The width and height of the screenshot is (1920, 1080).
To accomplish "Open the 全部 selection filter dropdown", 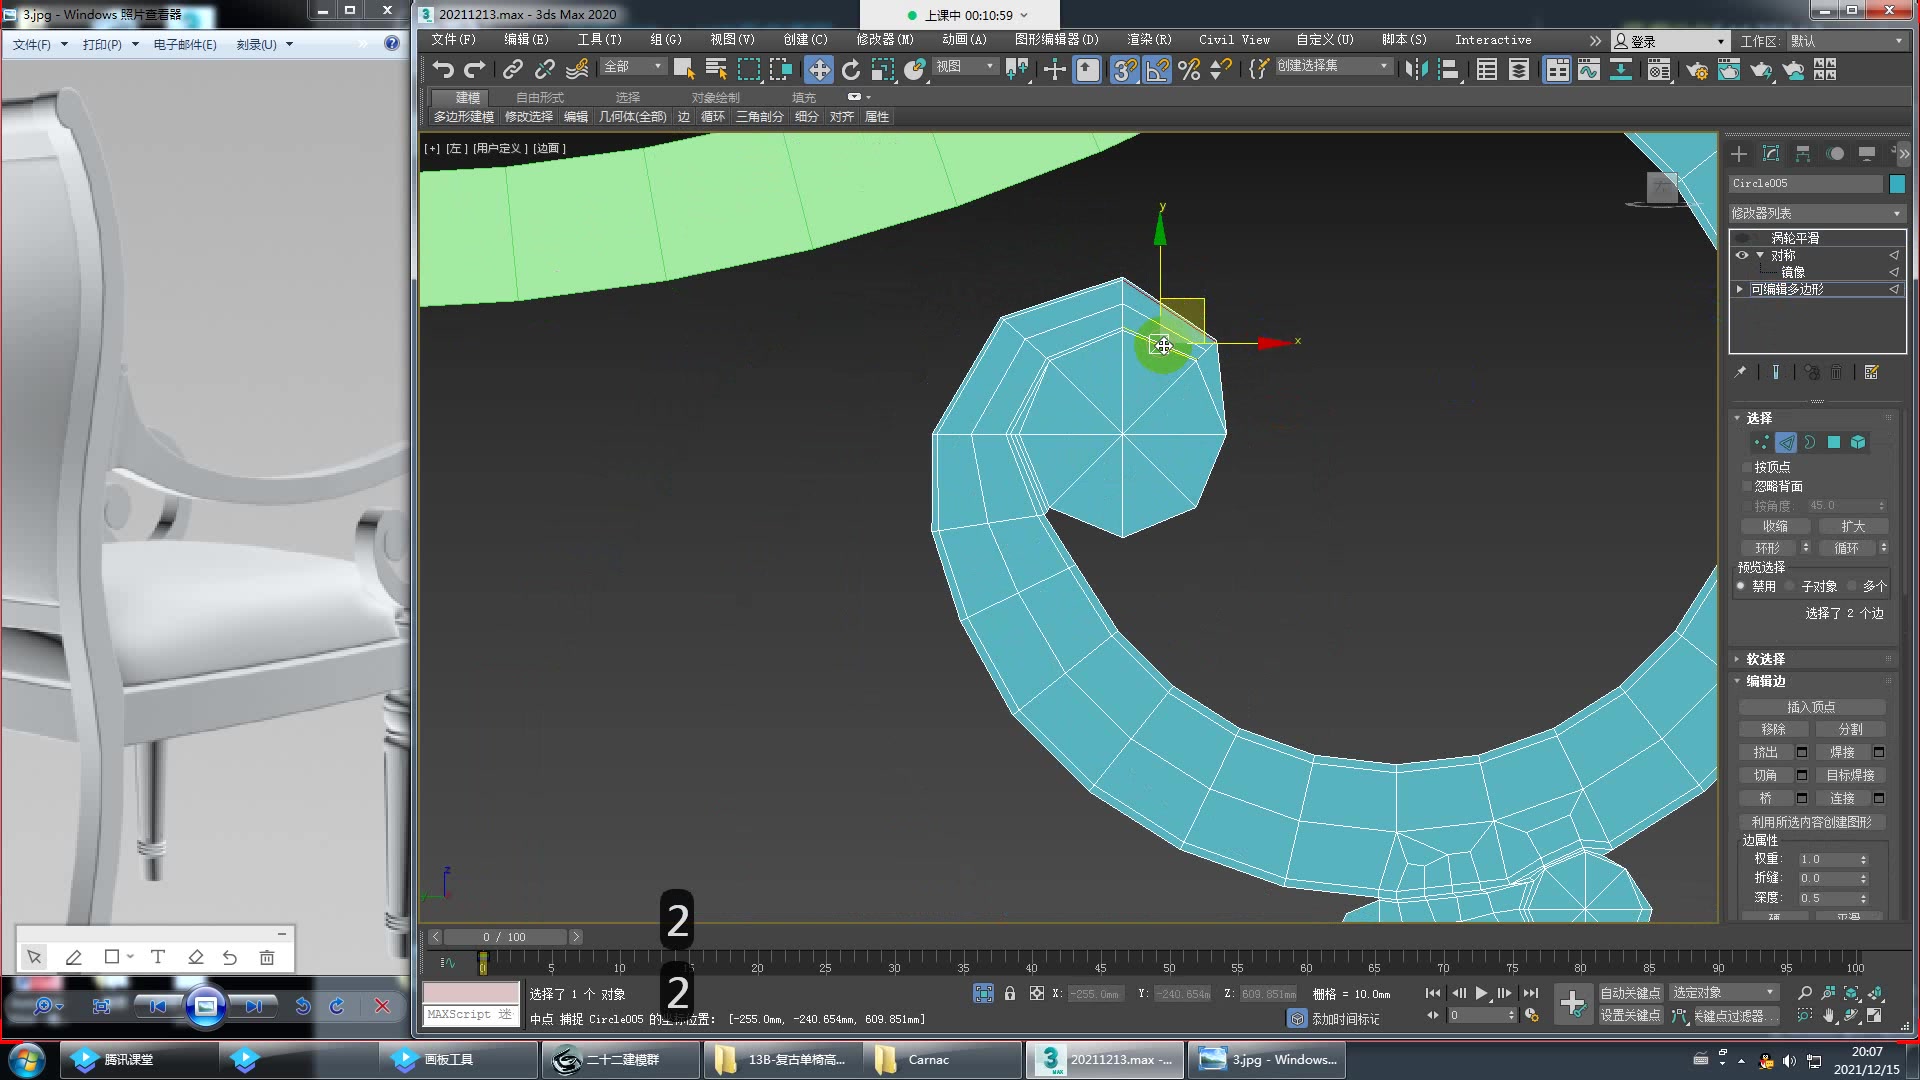I will coord(633,67).
